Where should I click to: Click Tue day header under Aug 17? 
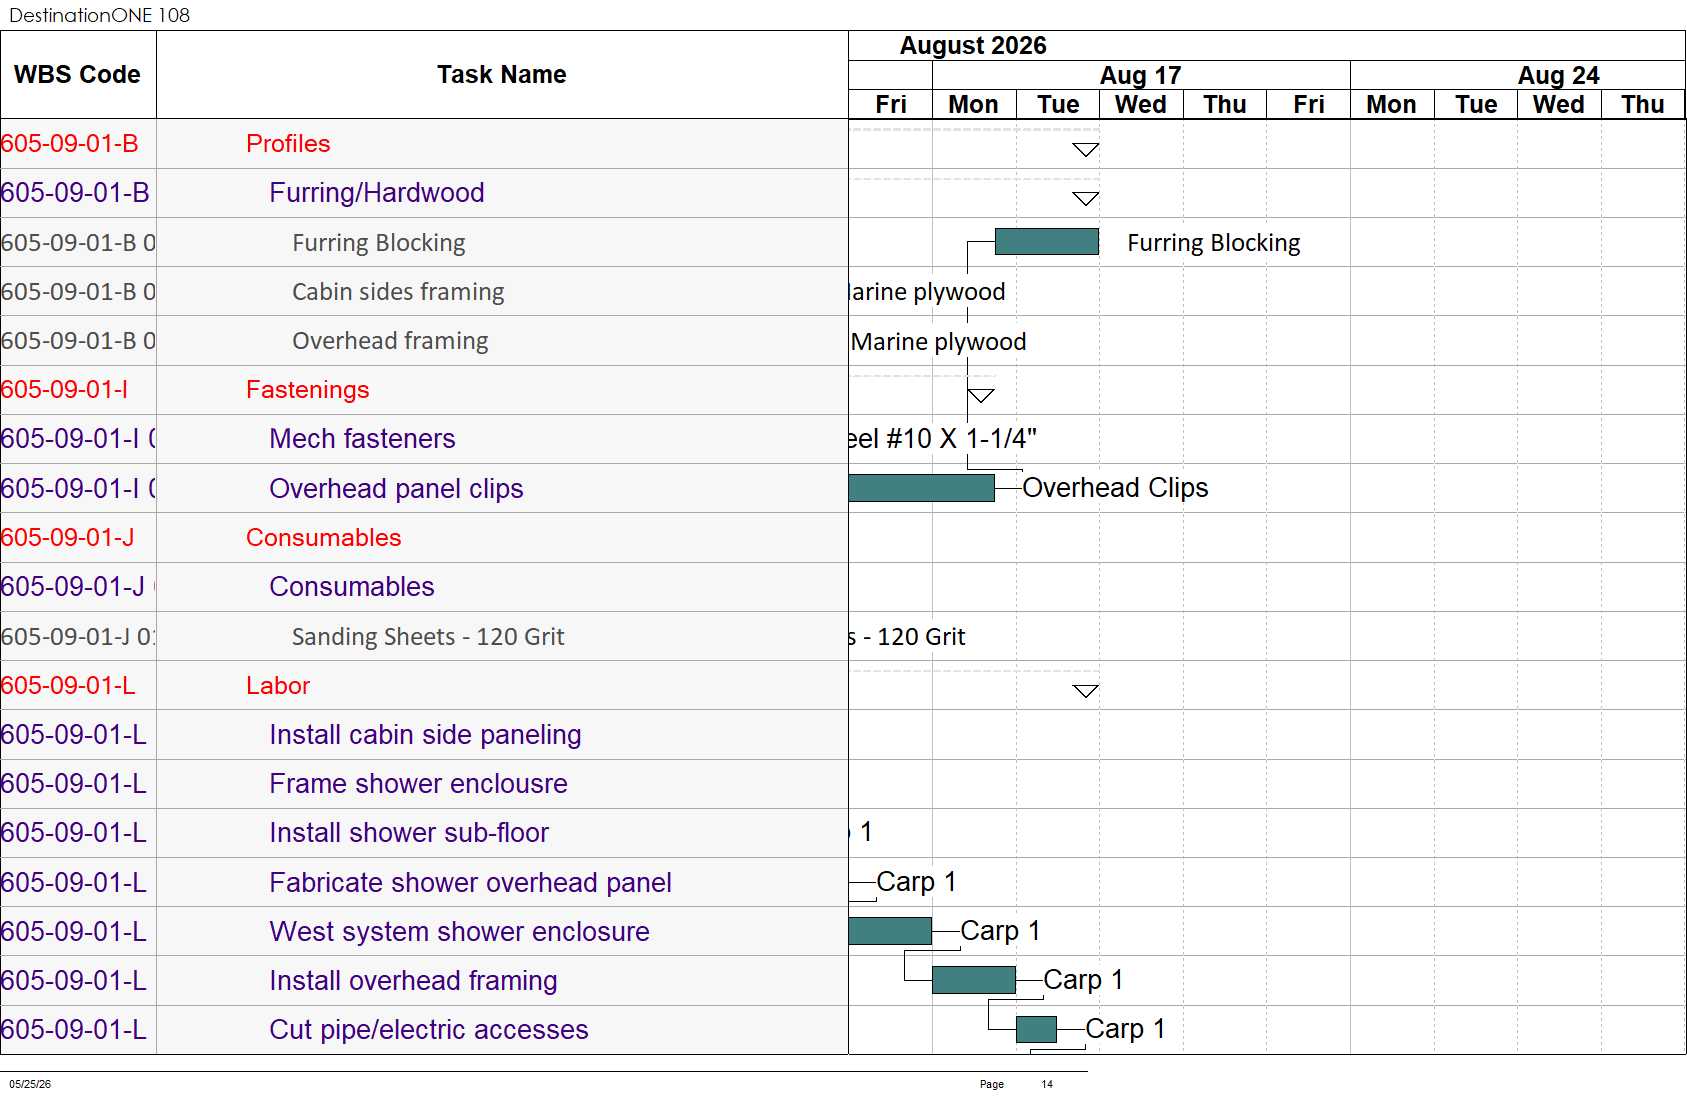click(x=1058, y=105)
